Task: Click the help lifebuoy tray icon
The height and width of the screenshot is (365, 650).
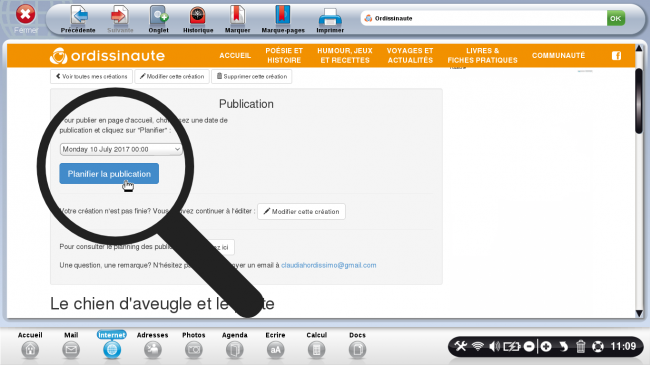Action: (x=598, y=346)
